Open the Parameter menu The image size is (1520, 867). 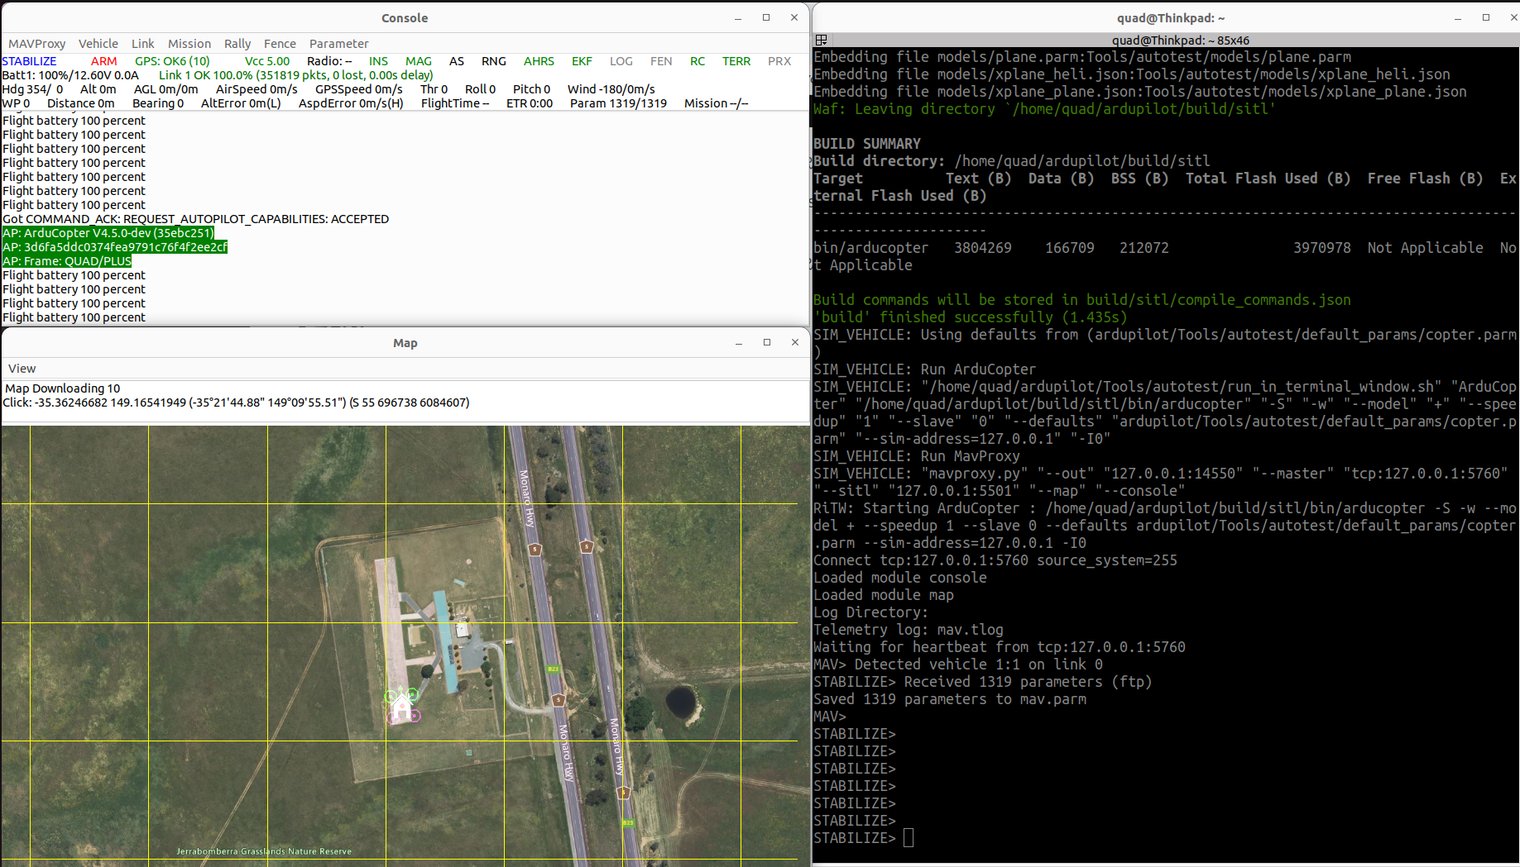pyautogui.click(x=339, y=44)
